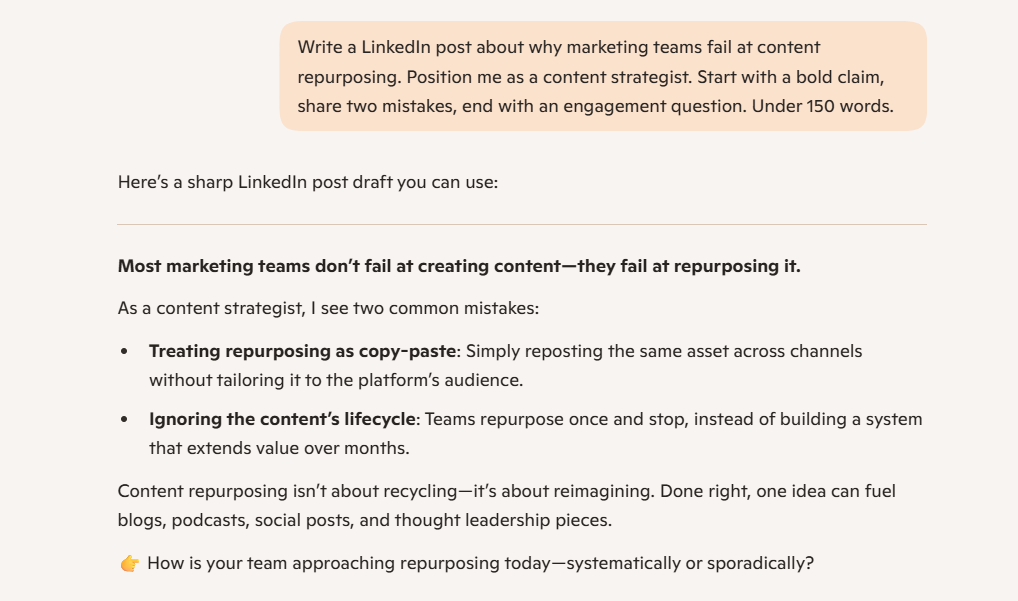This screenshot has width=1018, height=601.
Task: Click the bold headline about marketing teams
Action: click(459, 266)
